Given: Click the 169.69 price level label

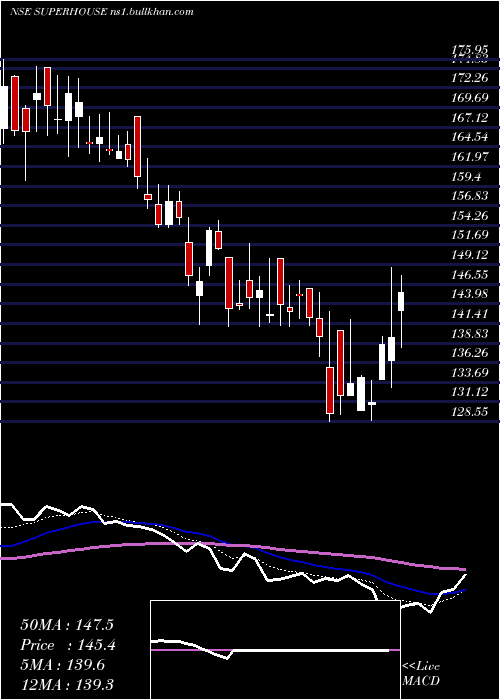Looking at the screenshot, I should [470, 98].
